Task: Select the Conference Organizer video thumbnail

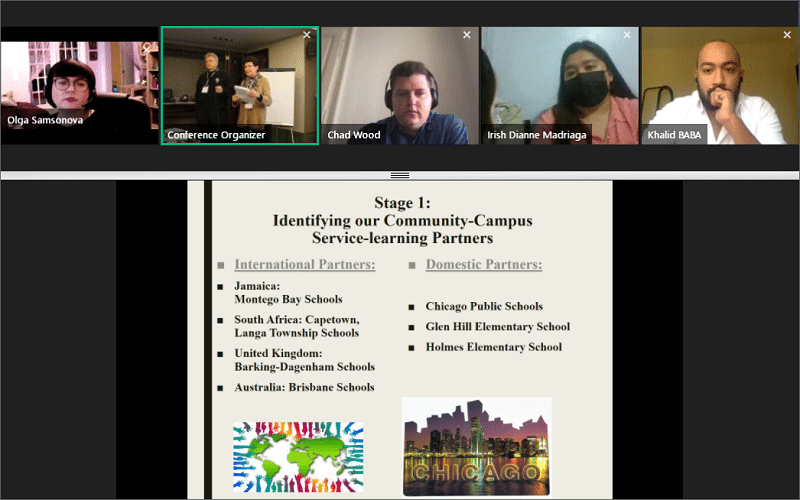Action: click(240, 86)
